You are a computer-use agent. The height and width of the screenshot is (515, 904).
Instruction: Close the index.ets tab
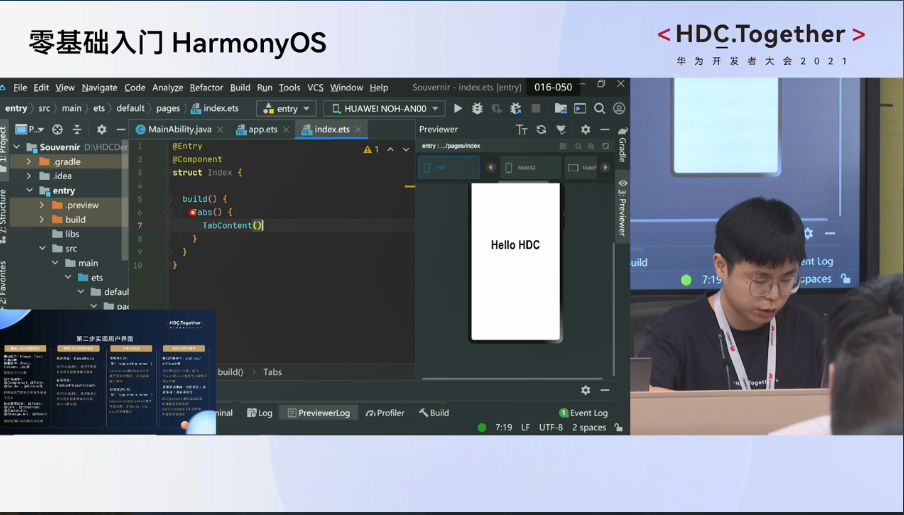358,130
